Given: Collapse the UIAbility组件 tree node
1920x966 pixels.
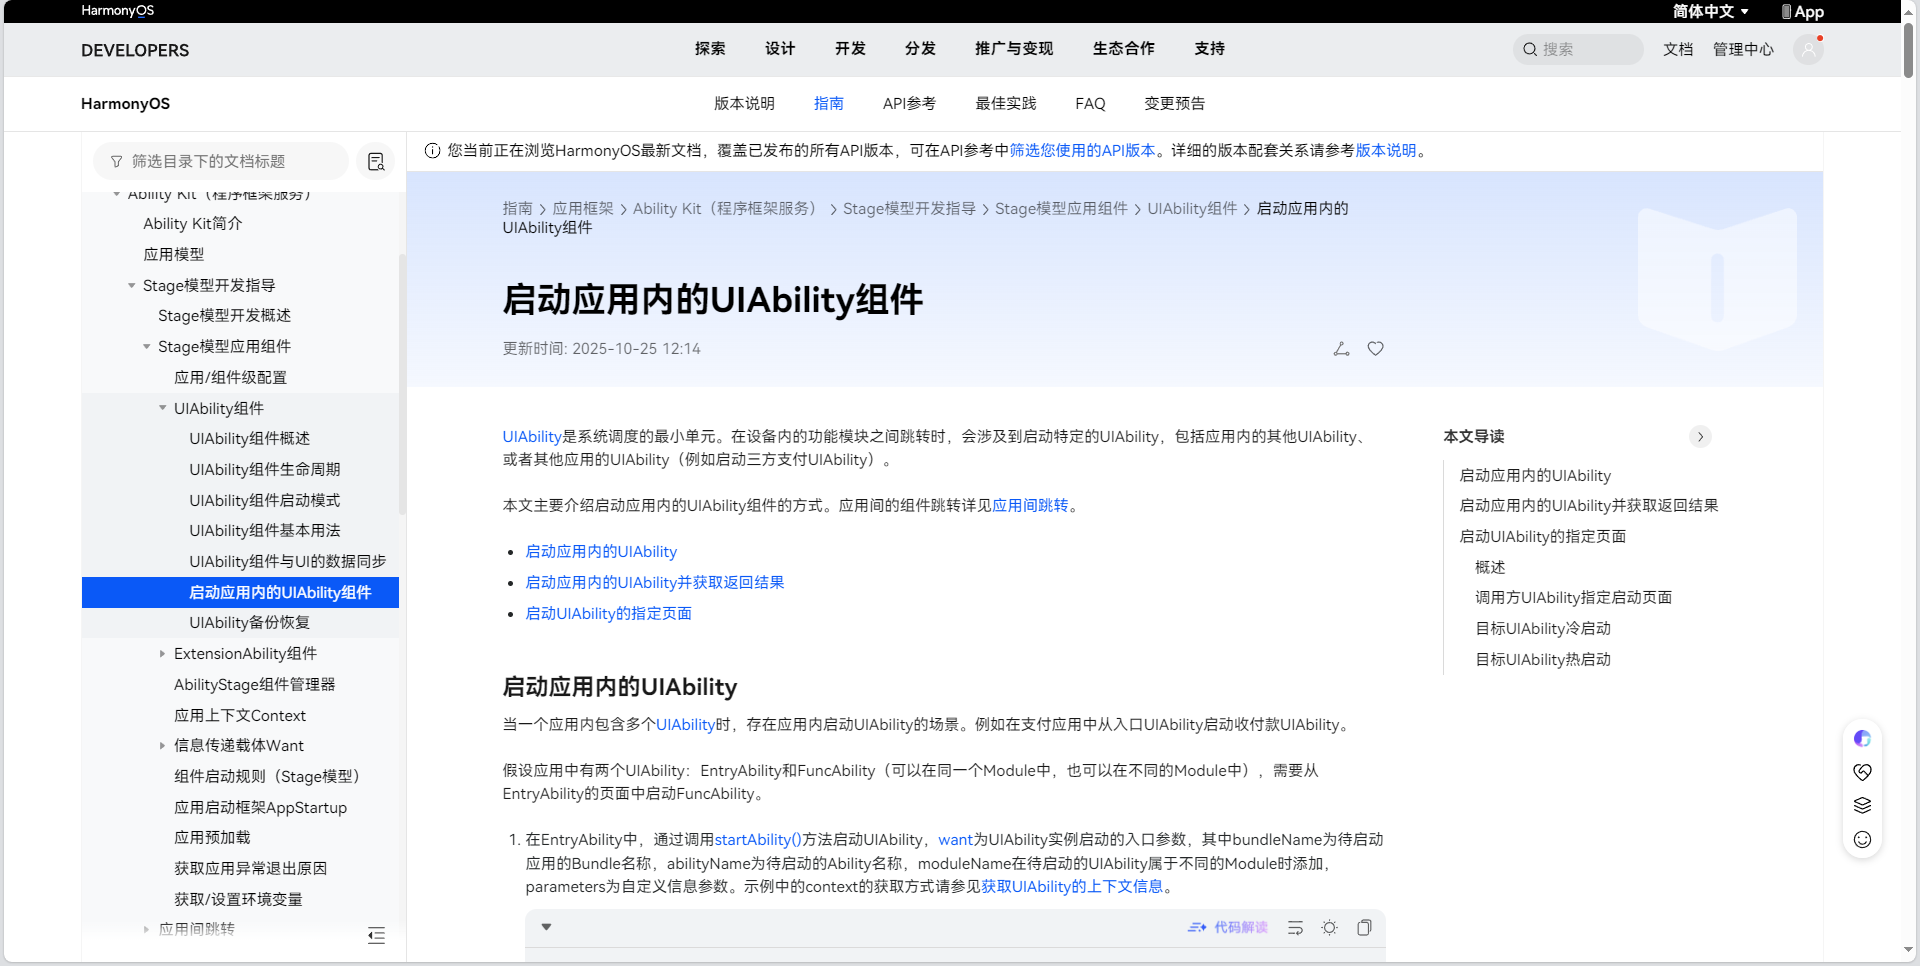Looking at the screenshot, I should pos(163,408).
